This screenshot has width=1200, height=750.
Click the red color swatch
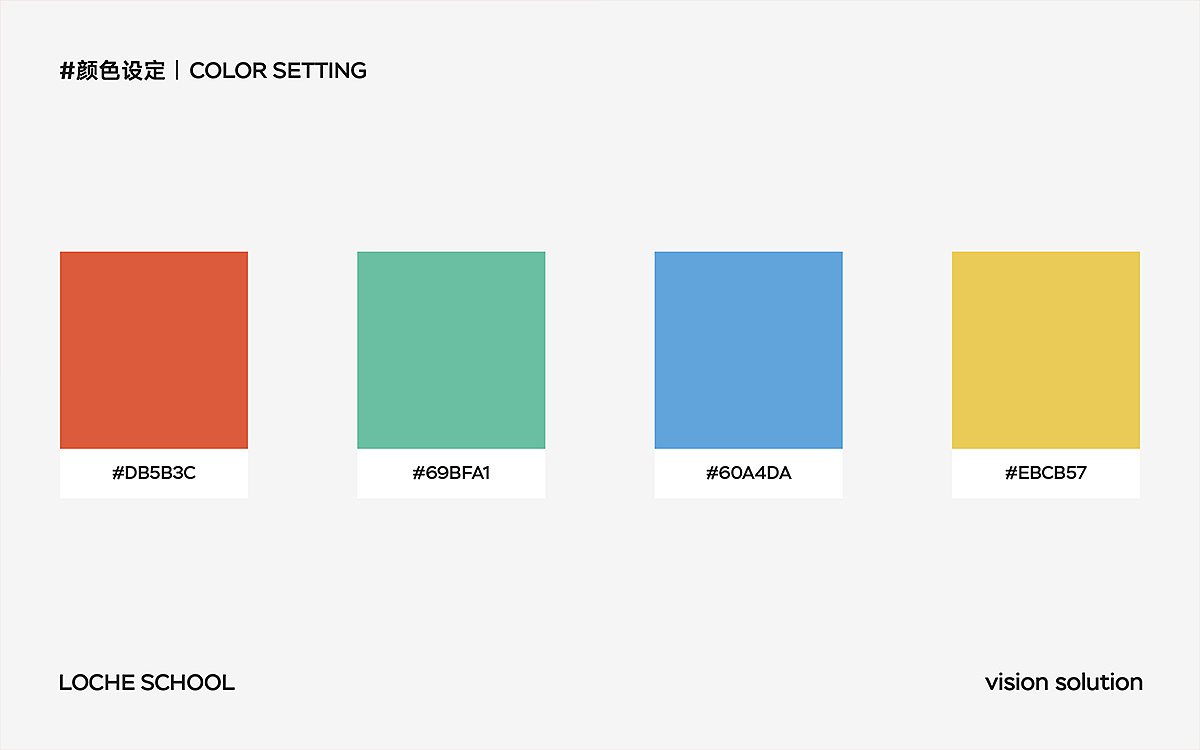[x=154, y=350]
